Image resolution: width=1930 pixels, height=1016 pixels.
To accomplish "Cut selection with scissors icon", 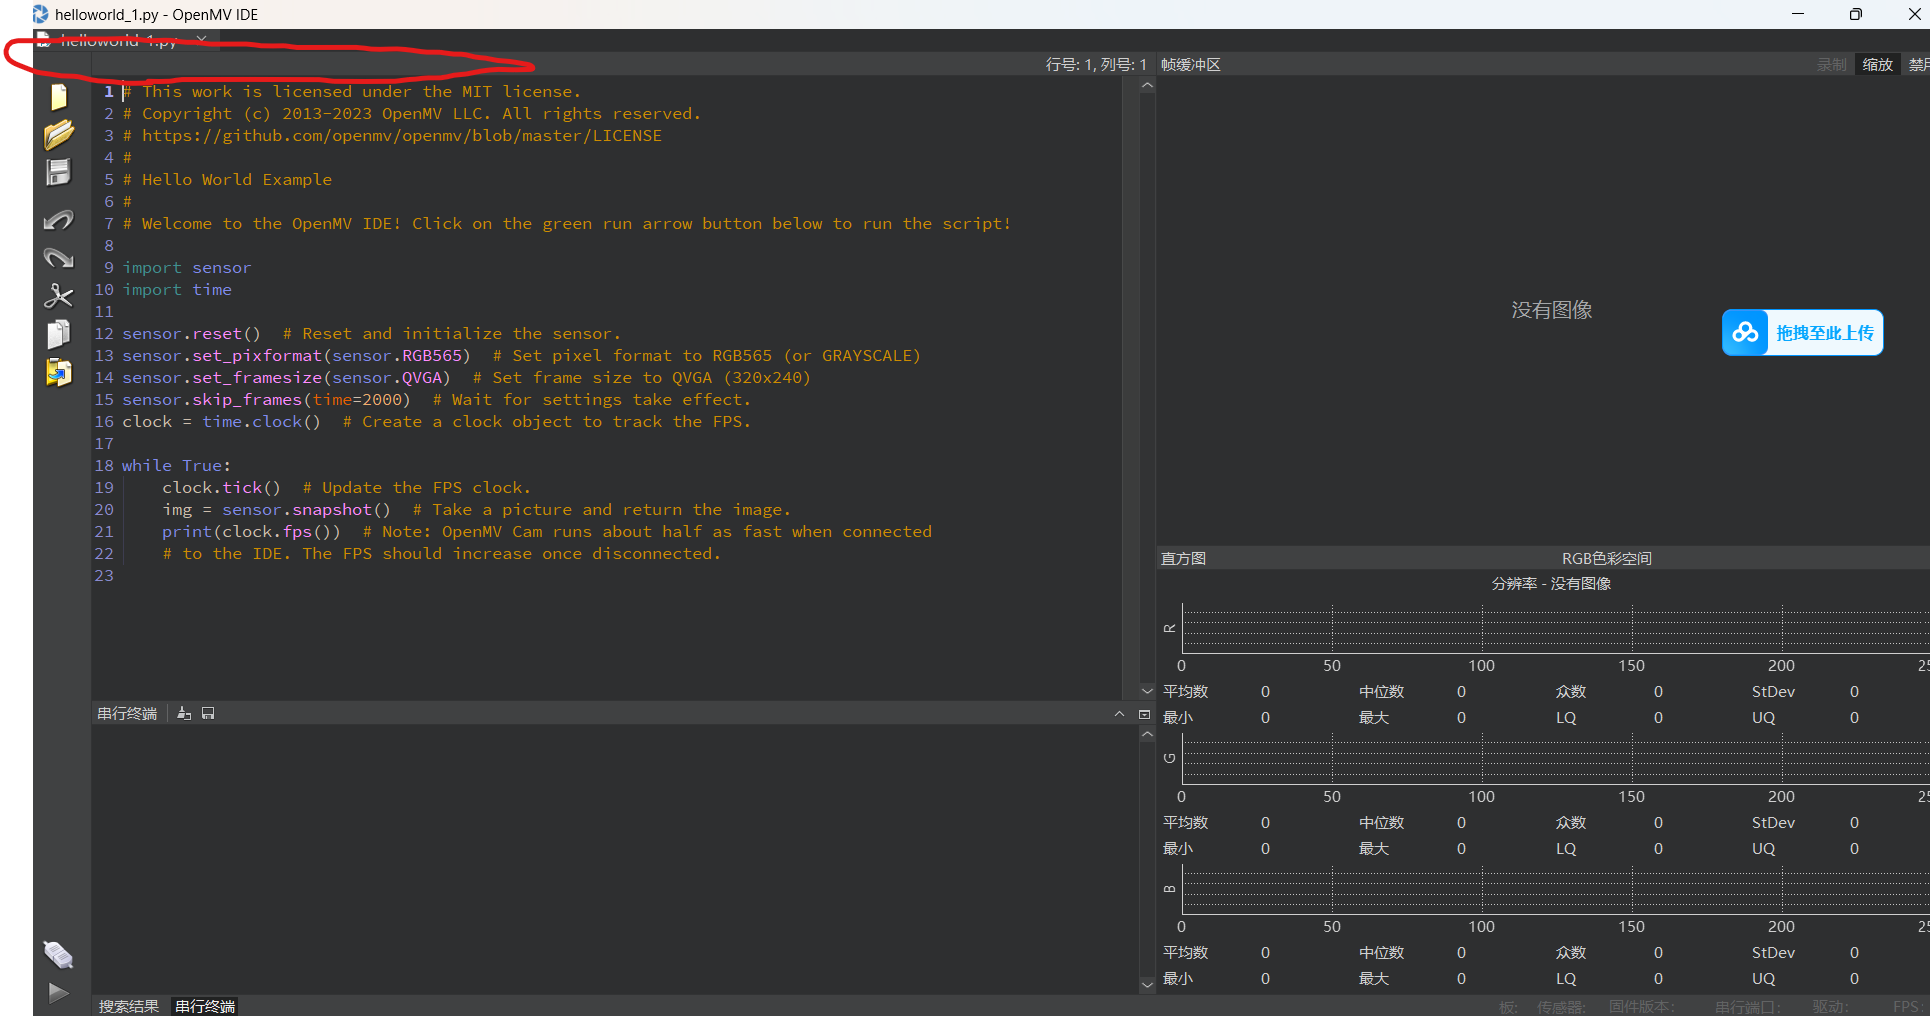I will (x=59, y=296).
